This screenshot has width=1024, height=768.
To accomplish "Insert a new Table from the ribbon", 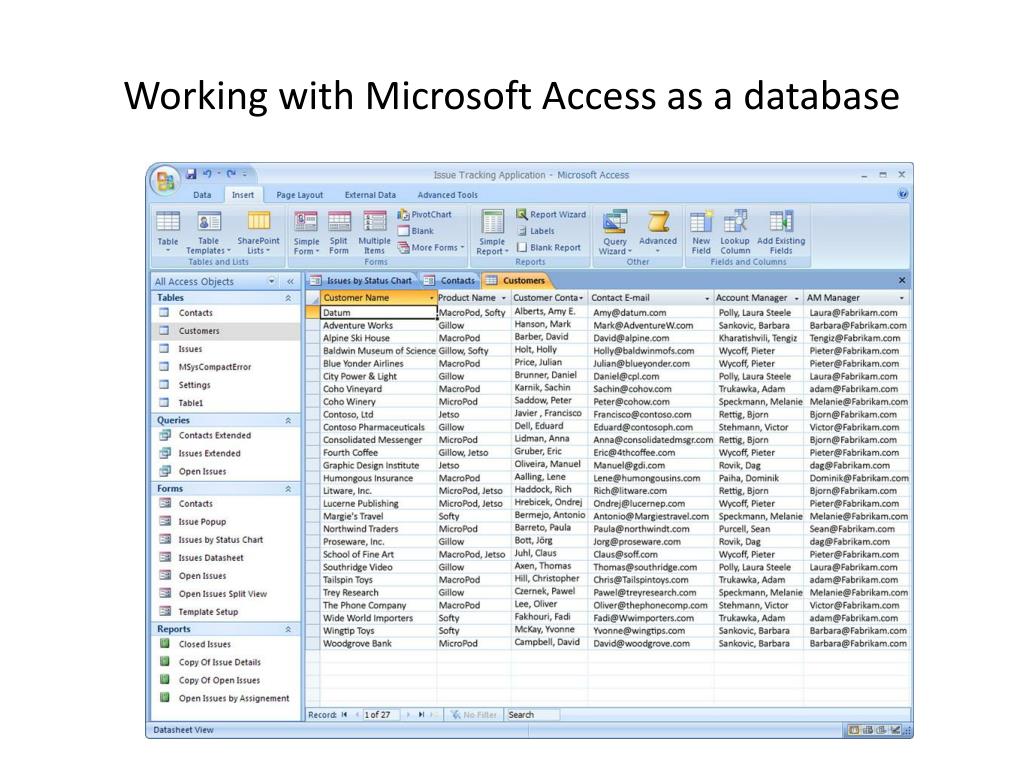I will click(168, 231).
